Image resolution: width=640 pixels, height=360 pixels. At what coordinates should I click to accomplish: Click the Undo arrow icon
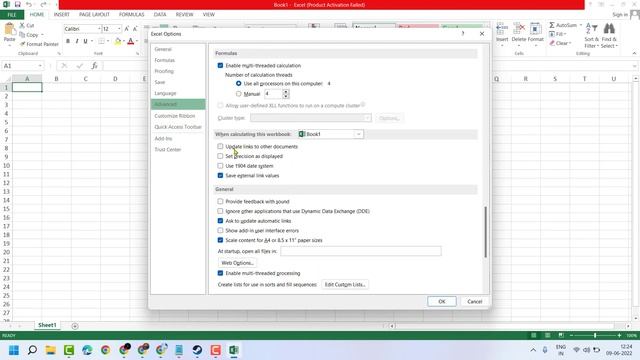pyautogui.click(x=29, y=4)
